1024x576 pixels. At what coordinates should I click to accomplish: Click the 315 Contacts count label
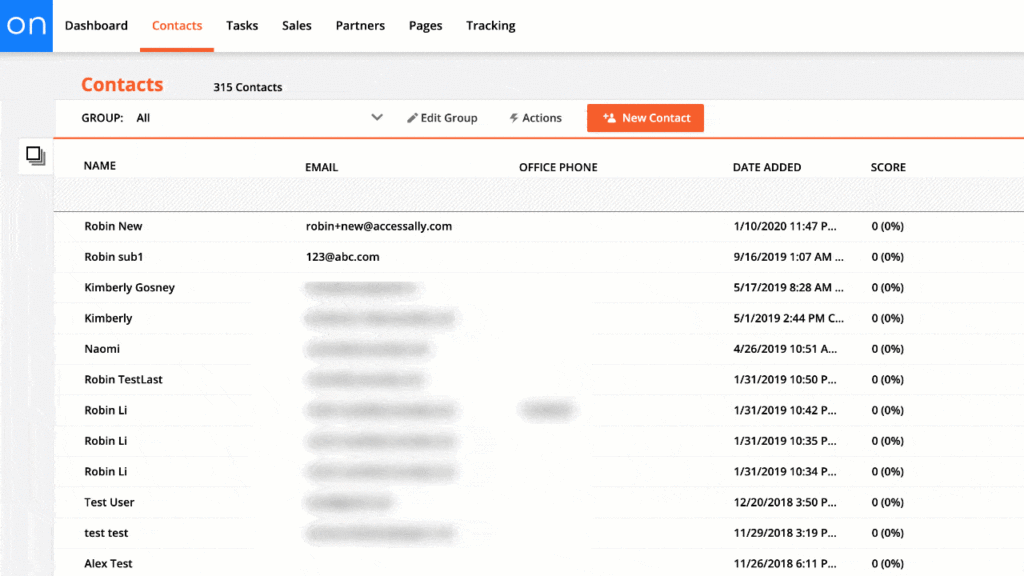(247, 87)
